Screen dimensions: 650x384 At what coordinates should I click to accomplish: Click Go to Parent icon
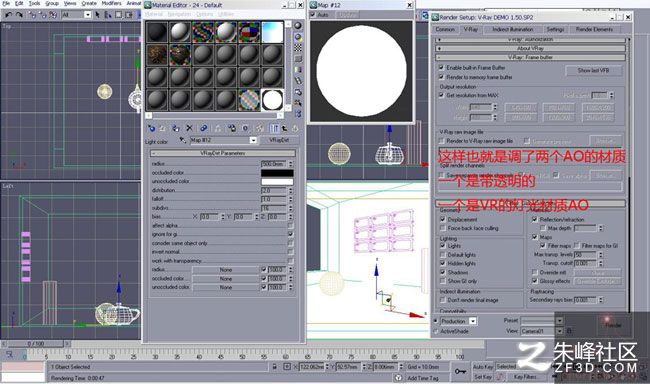285,128
